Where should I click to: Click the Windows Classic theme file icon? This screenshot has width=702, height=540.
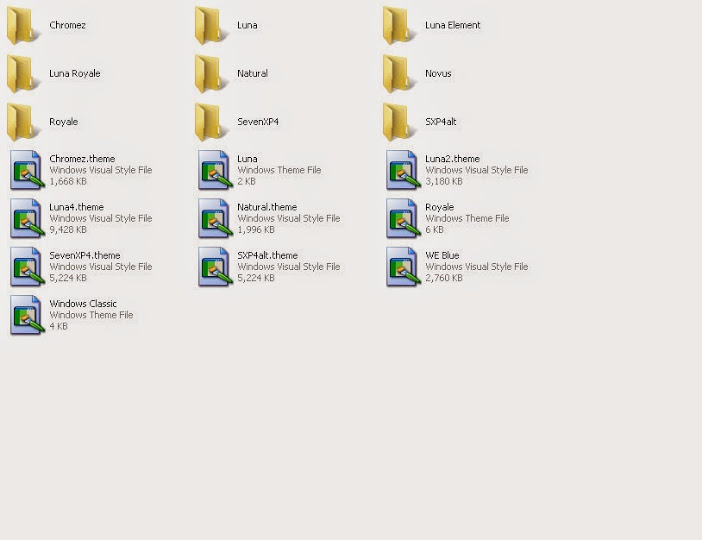[x=27, y=315]
